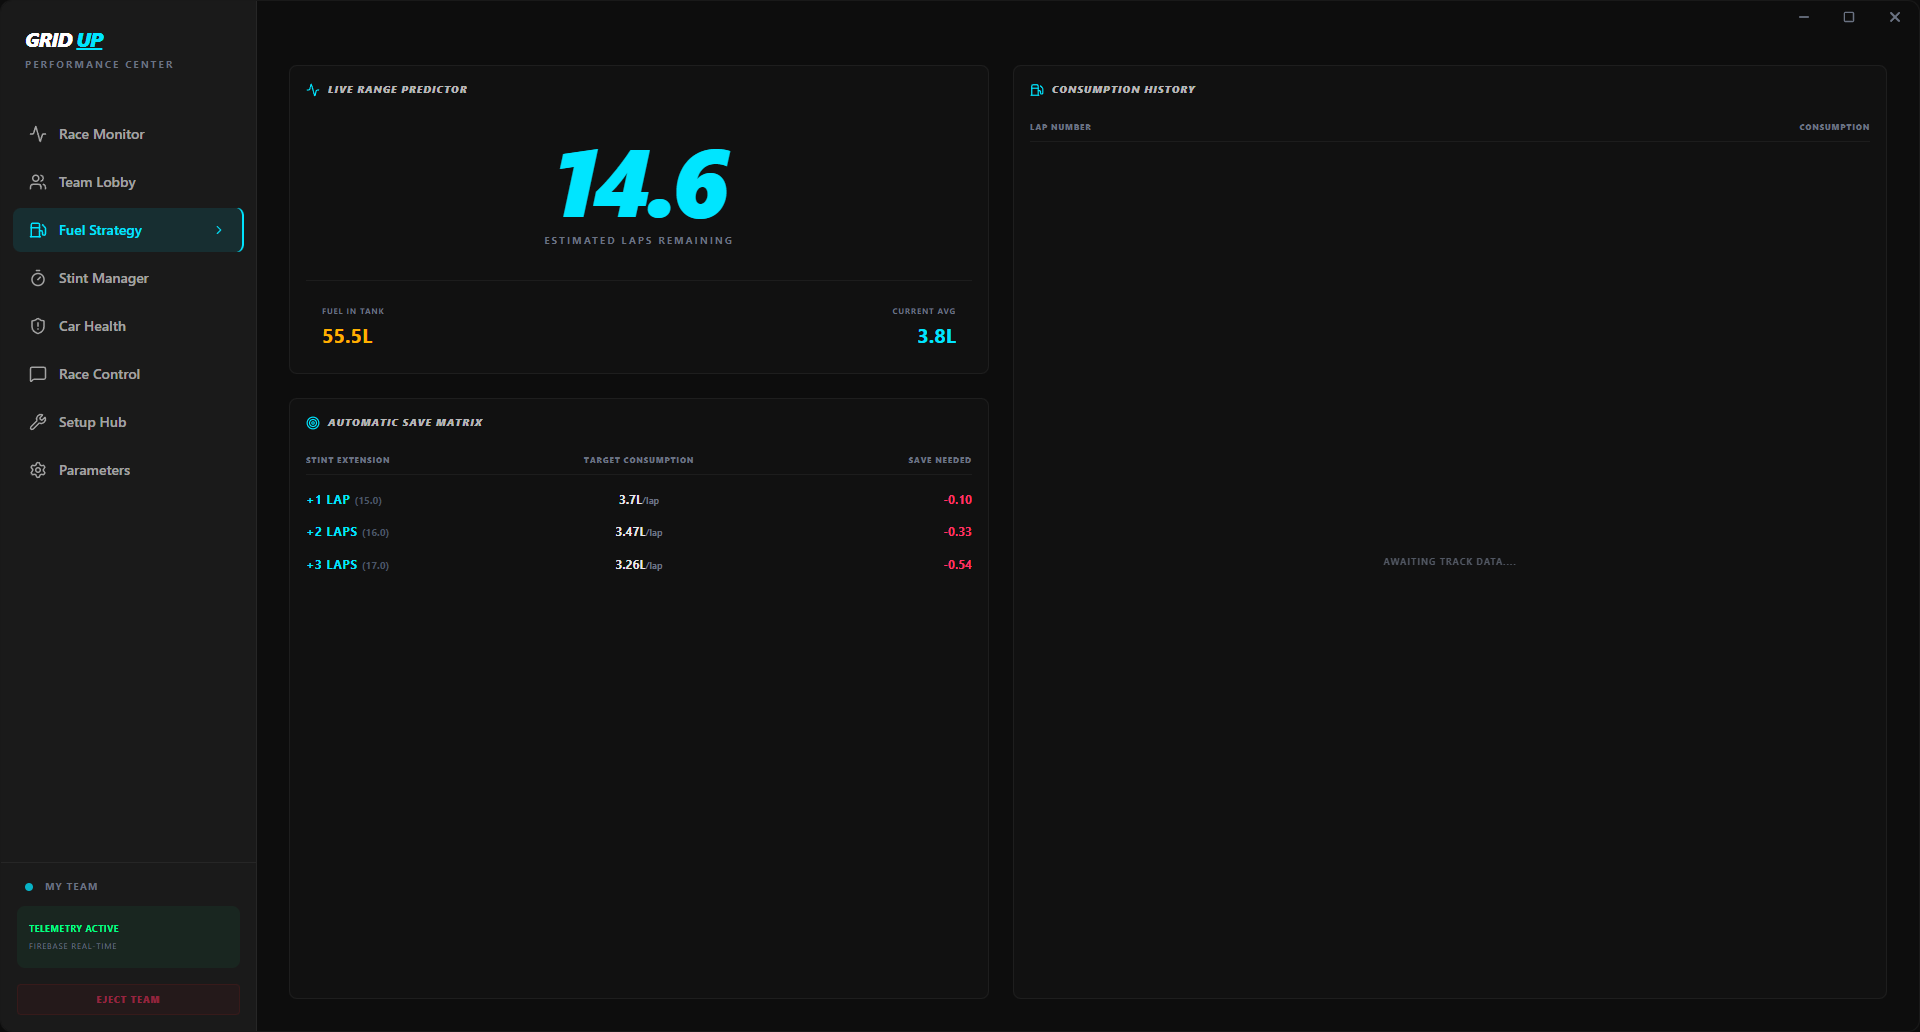Click the Race Monitor pulse icon
Screen dimensions: 1920x1032
(38, 134)
